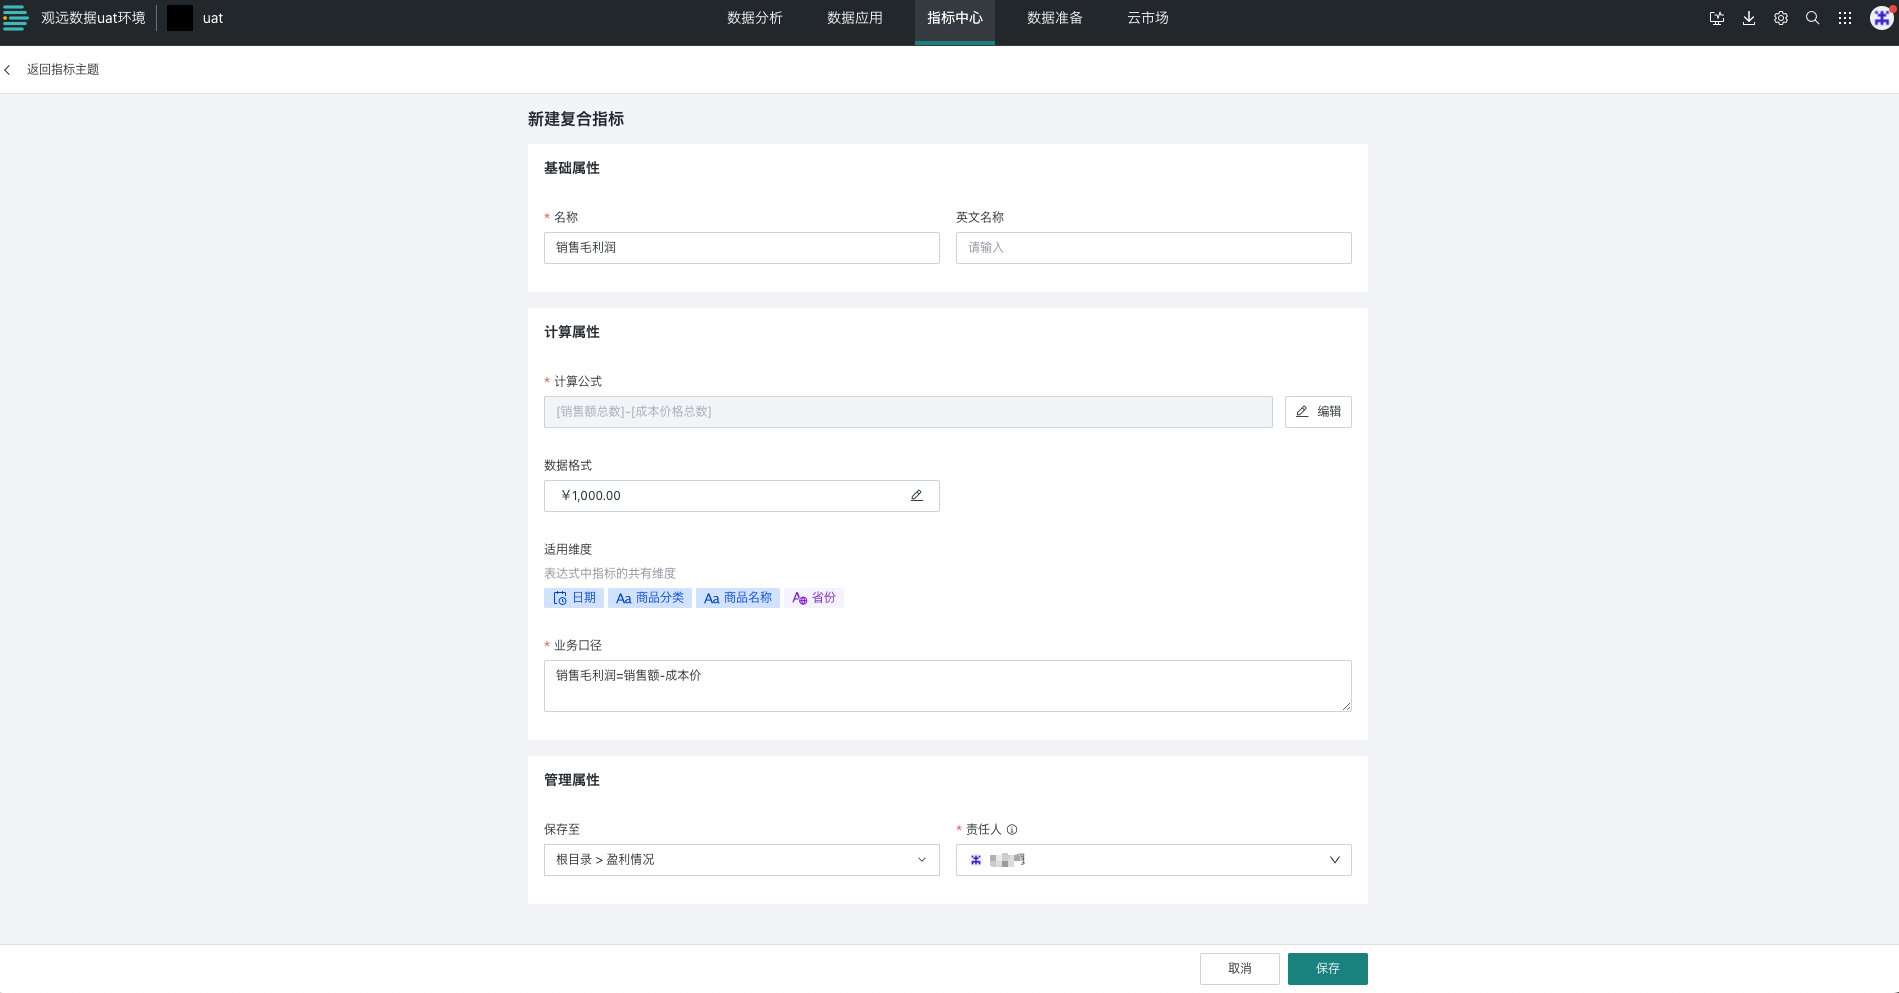This screenshot has height=993, width=1899.
Task: Open the app grid launcher icon
Action: [1844, 18]
